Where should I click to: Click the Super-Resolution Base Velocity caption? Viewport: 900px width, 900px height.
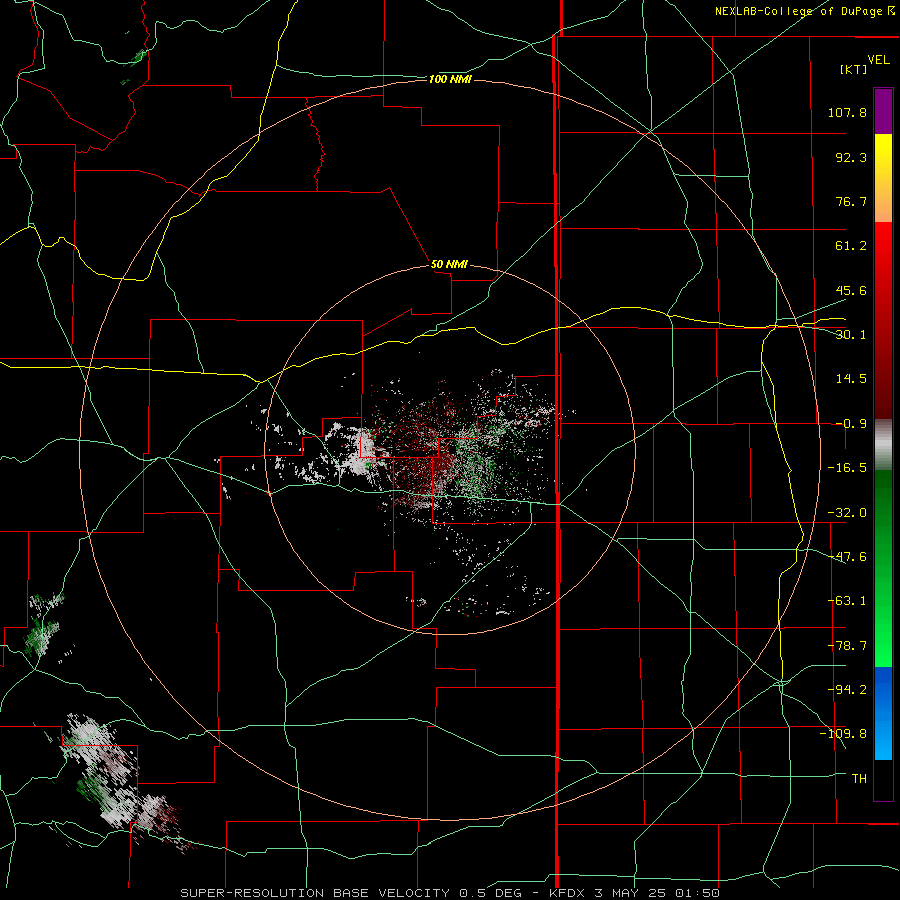[449, 893]
